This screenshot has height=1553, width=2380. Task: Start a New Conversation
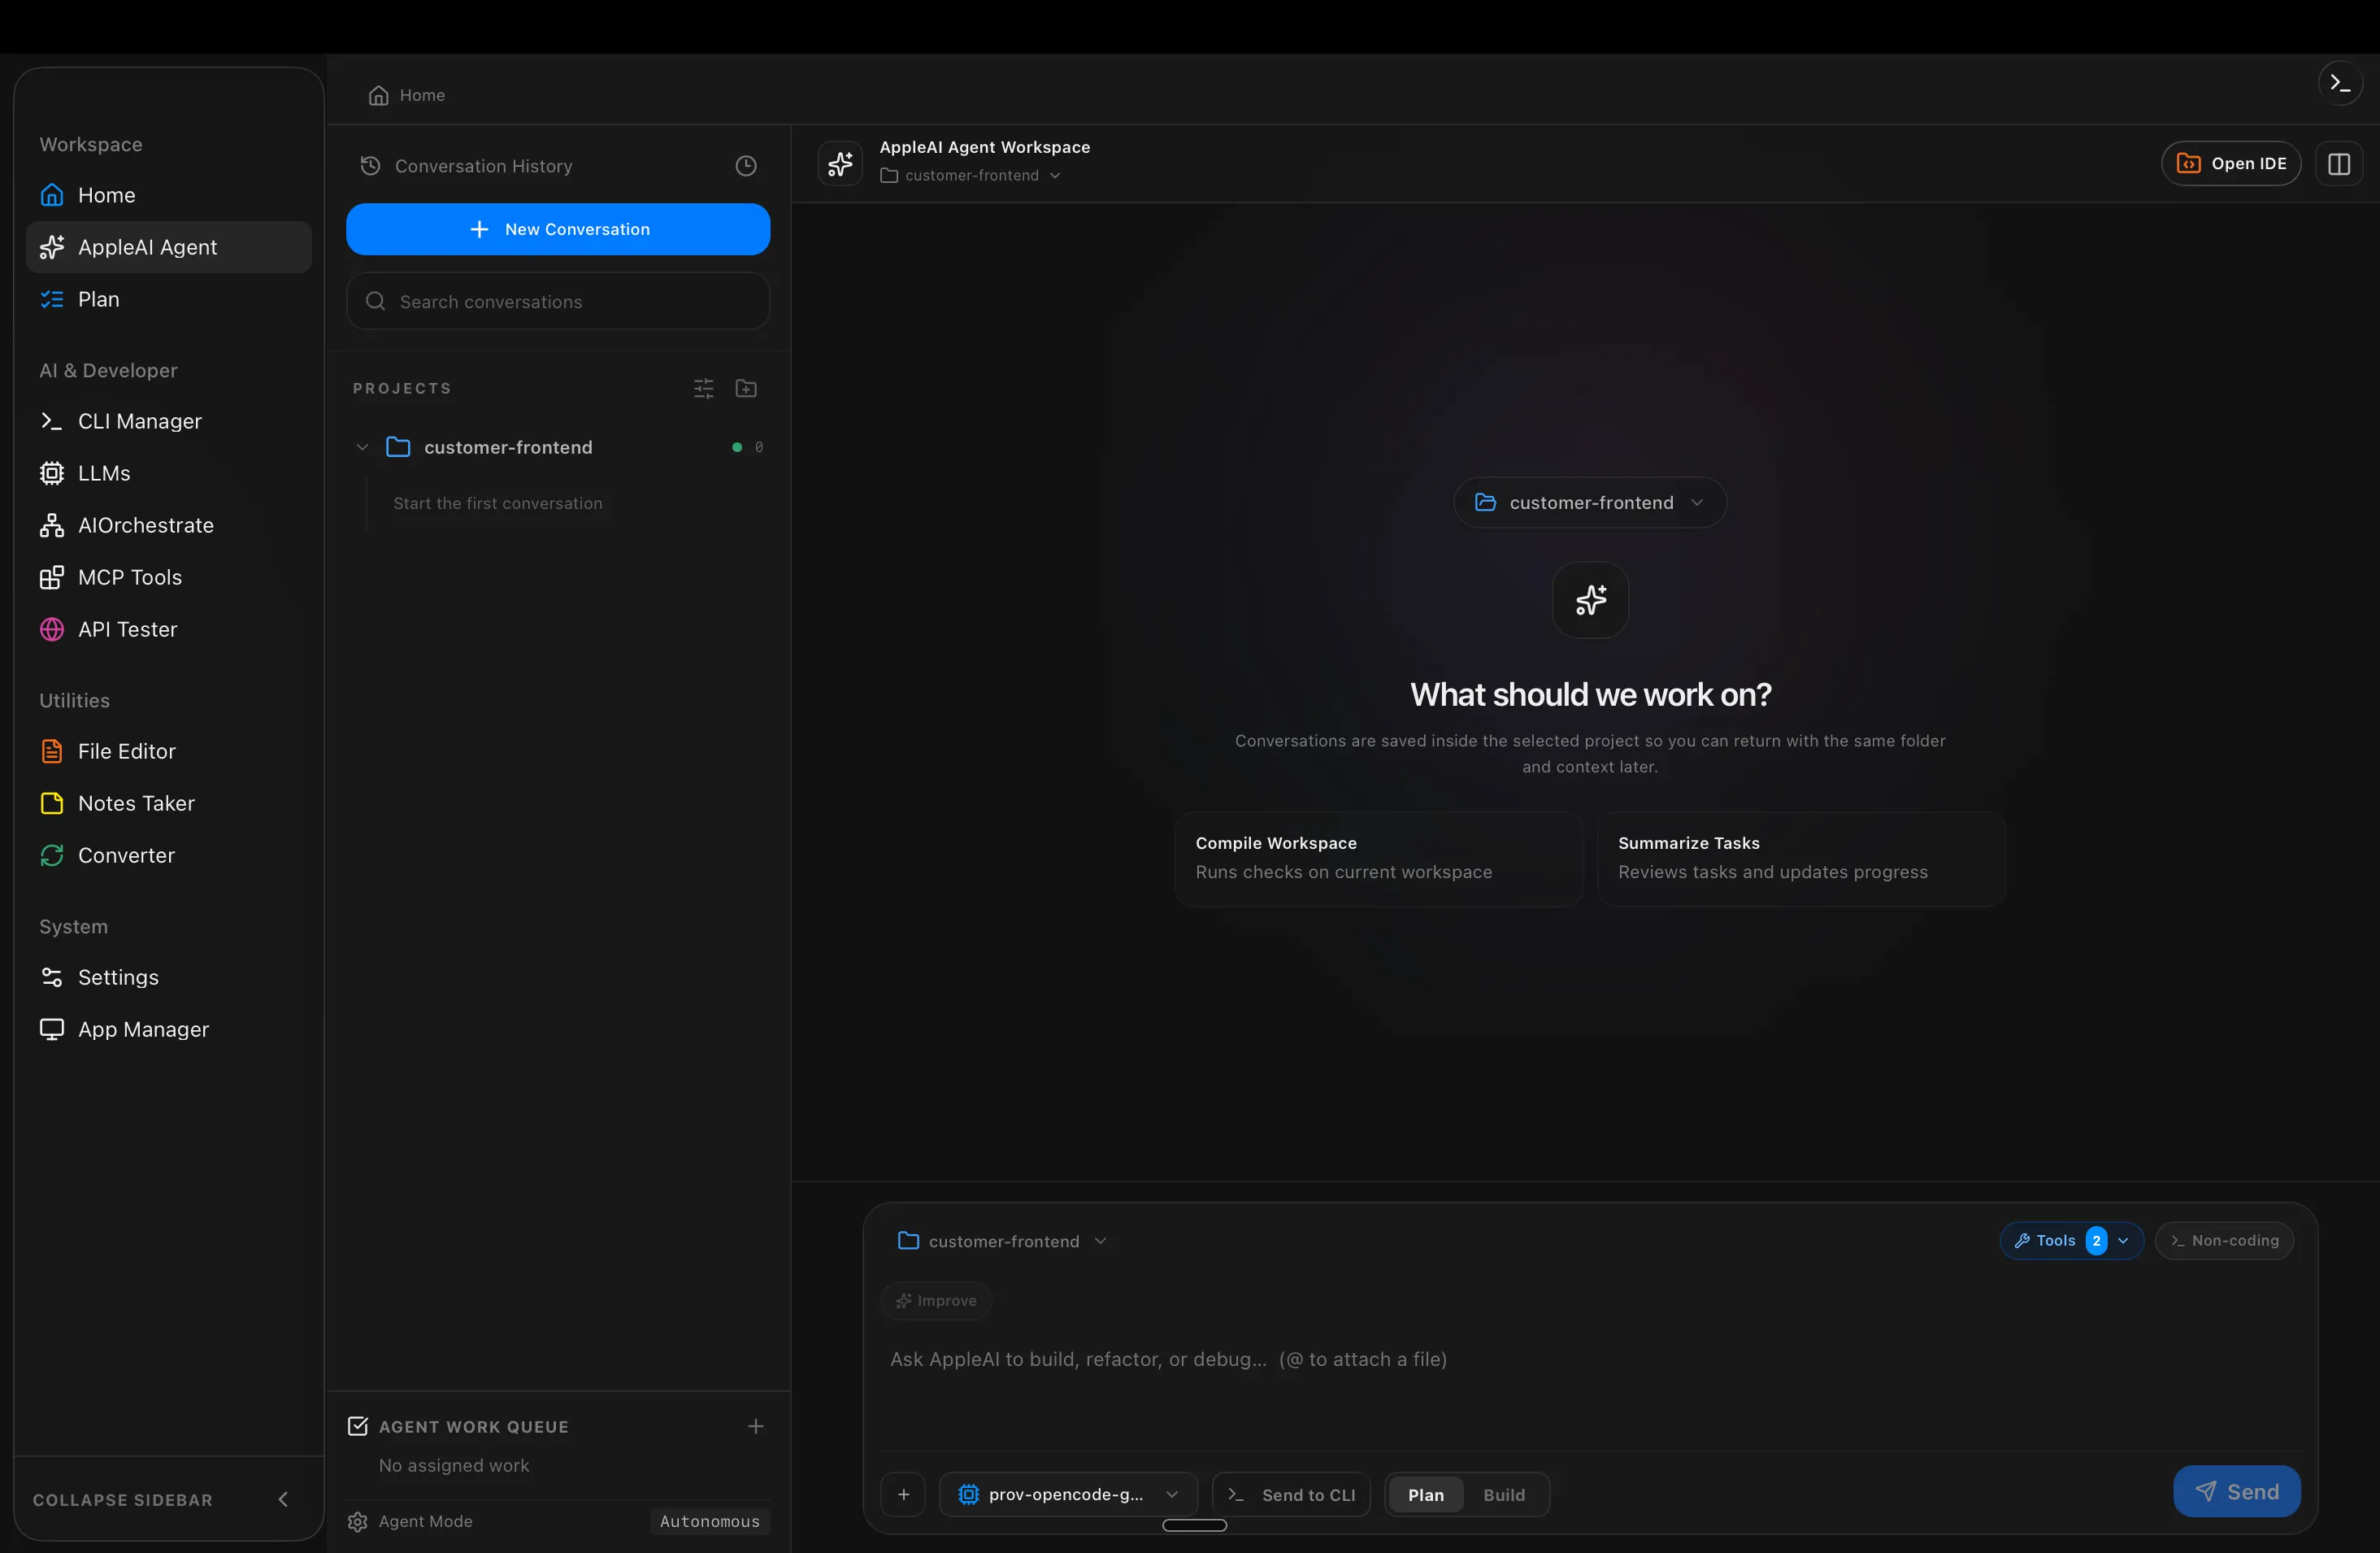pos(558,229)
